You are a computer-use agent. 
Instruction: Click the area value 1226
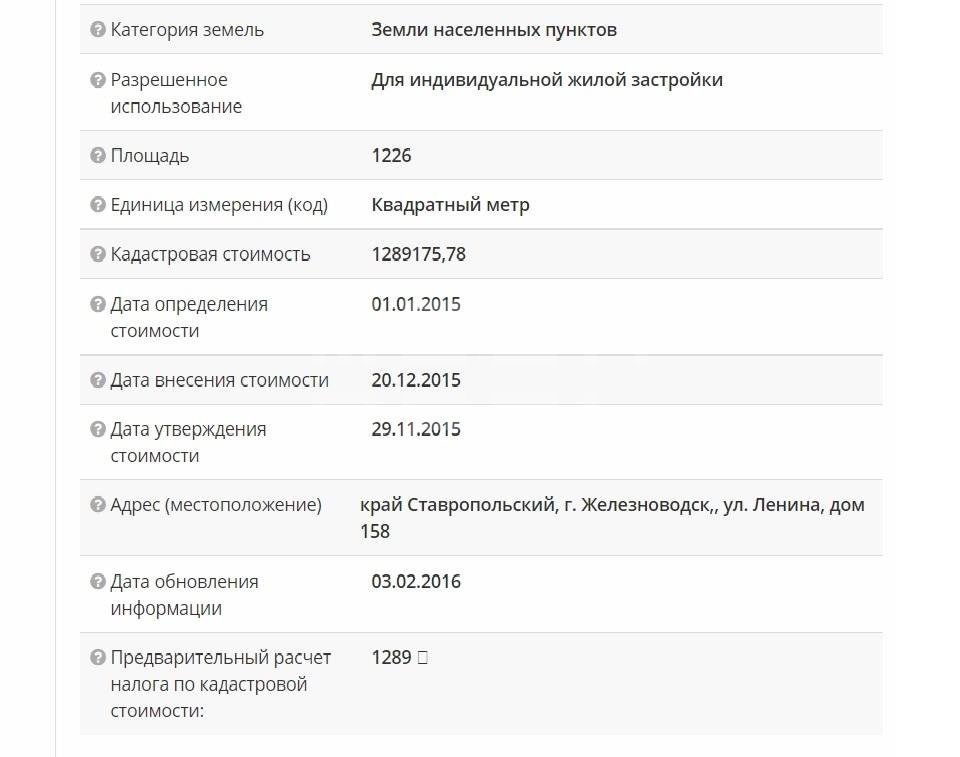pyautogui.click(x=391, y=155)
